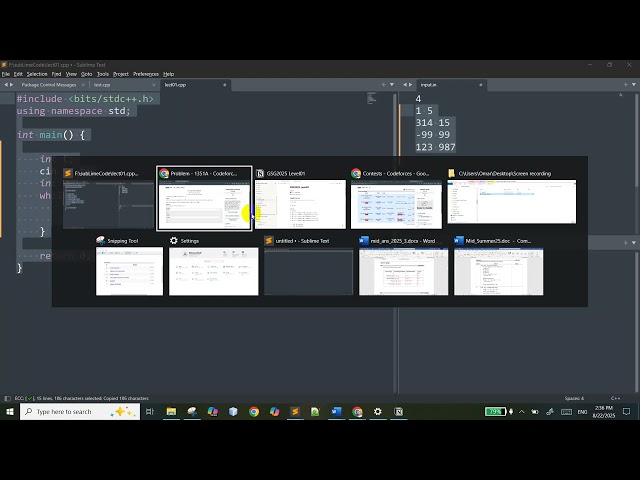This screenshot has width=640, height=480.
Task: Open the Spaces: 4 indentation setting
Action: pyautogui.click(x=574, y=398)
